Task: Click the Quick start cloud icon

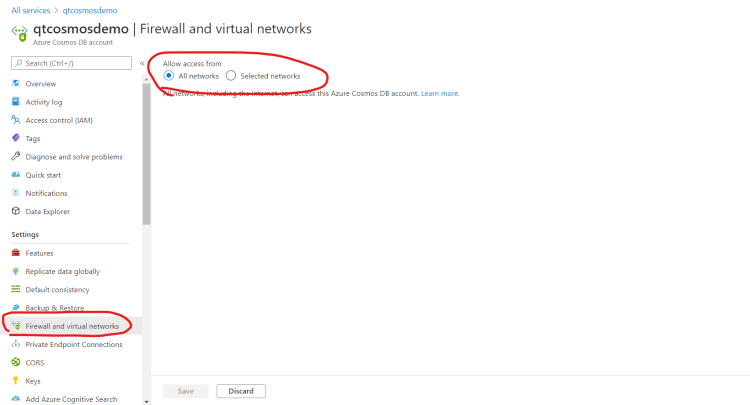Action: (16, 175)
